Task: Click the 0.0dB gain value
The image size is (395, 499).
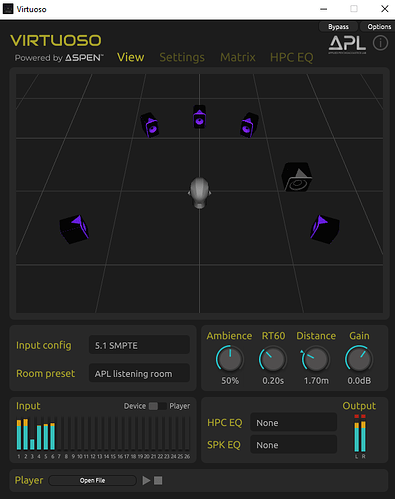Action: click(359, 380)
